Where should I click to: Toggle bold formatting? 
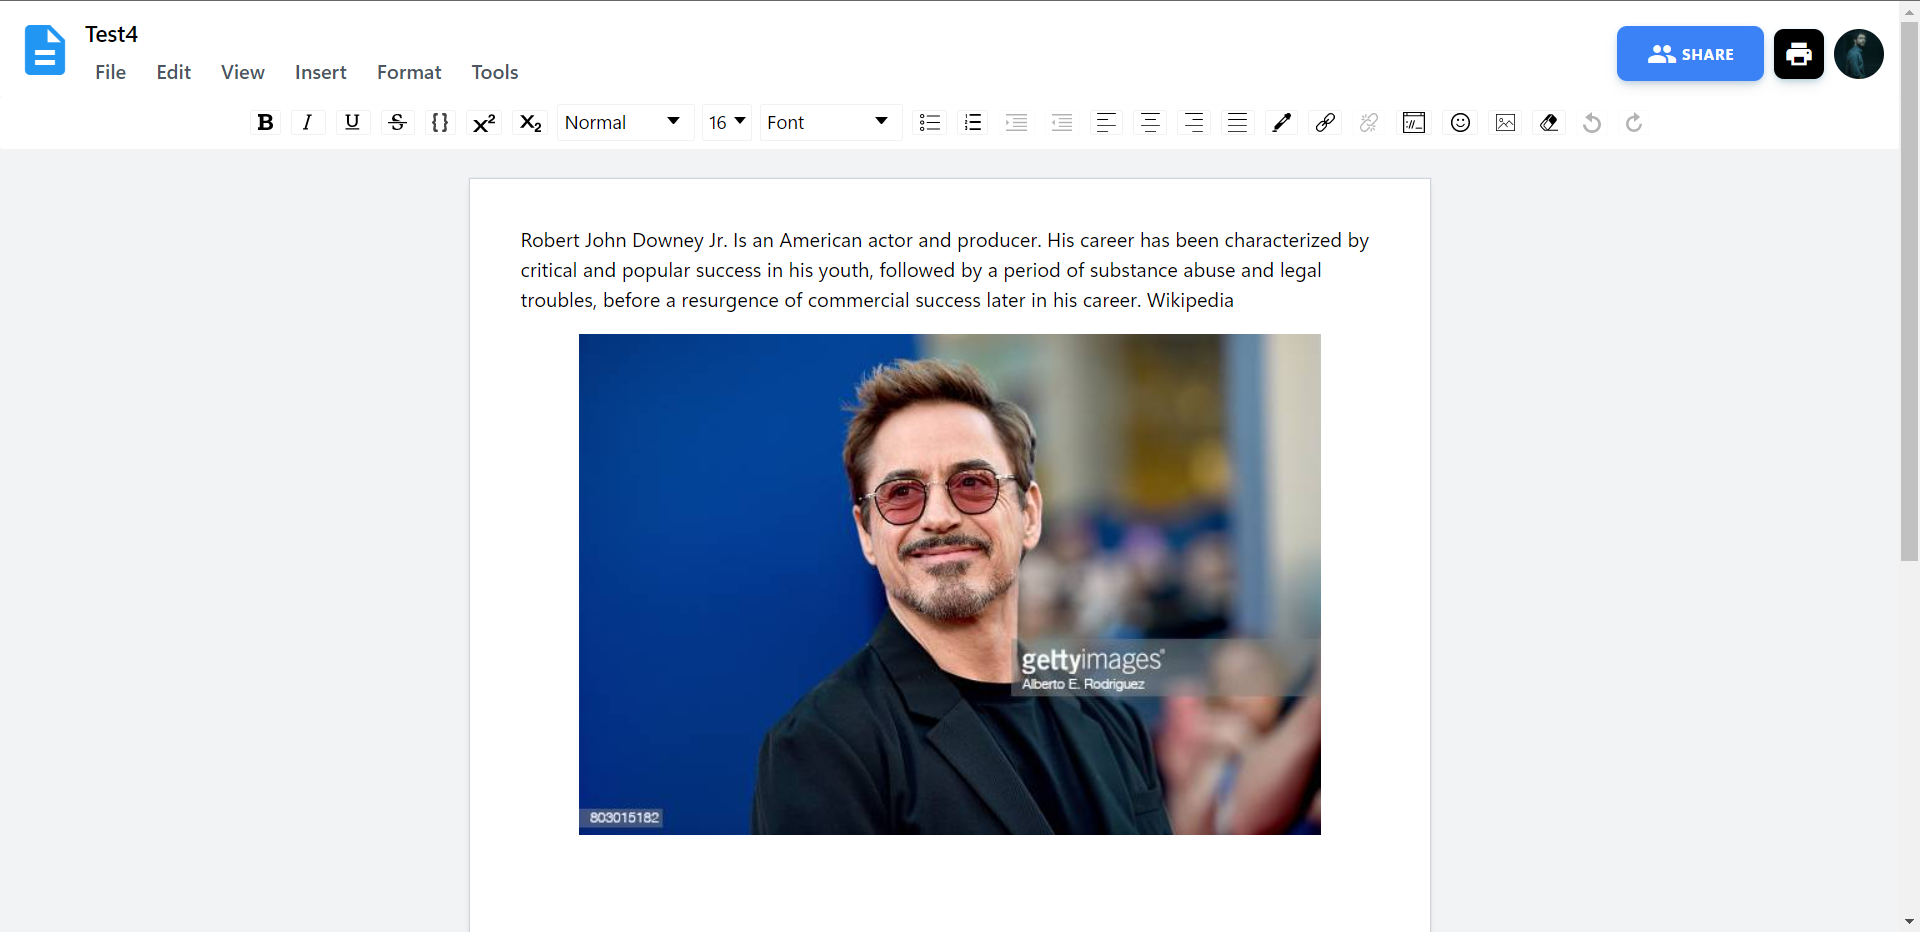tap(265, 122)
